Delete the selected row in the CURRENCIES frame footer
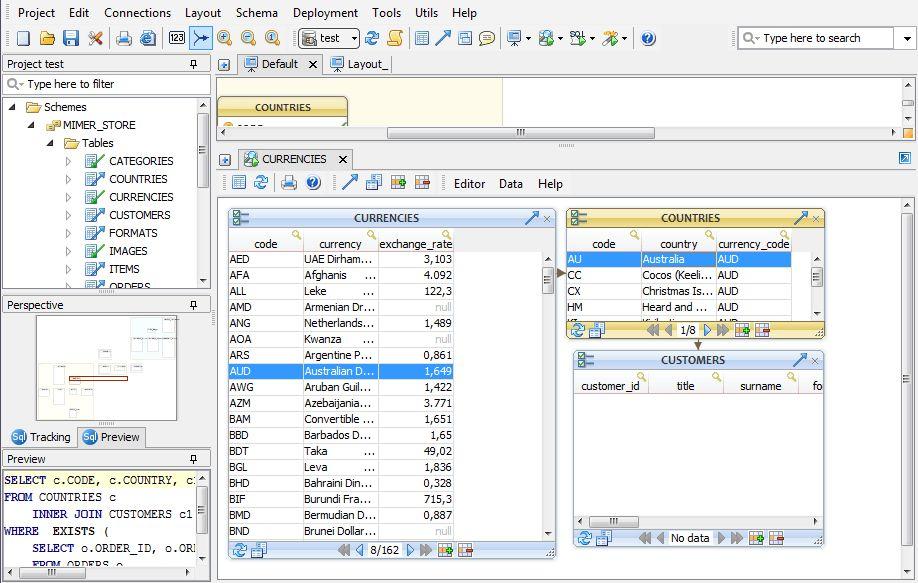This screenshot has width=918, height=583. coord(465,550)
